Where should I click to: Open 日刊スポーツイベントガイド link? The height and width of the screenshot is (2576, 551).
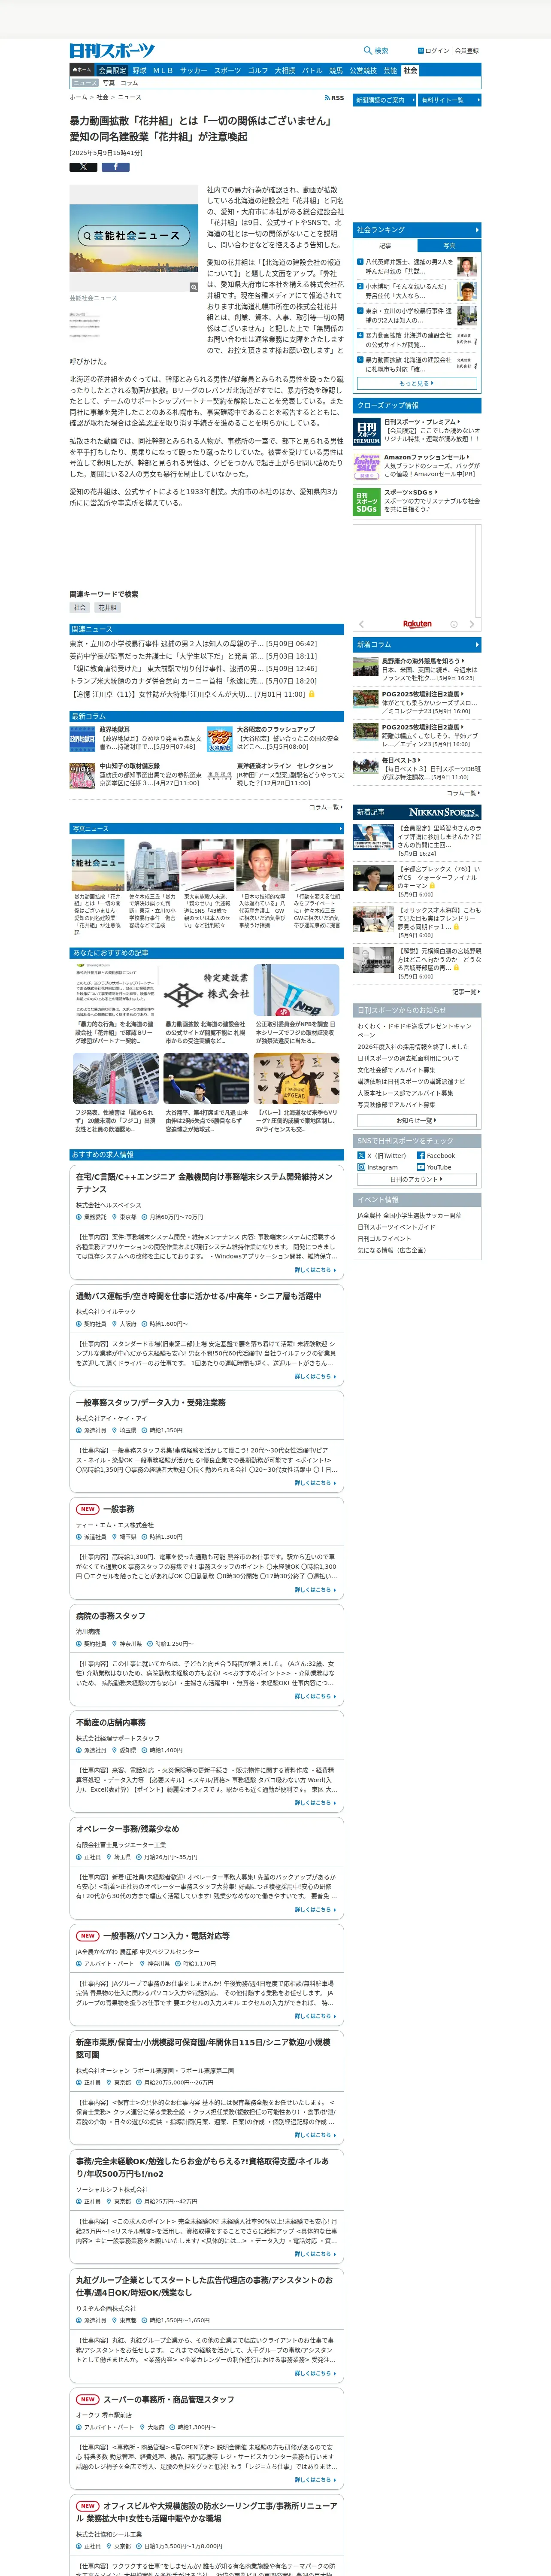(396, 1227)
